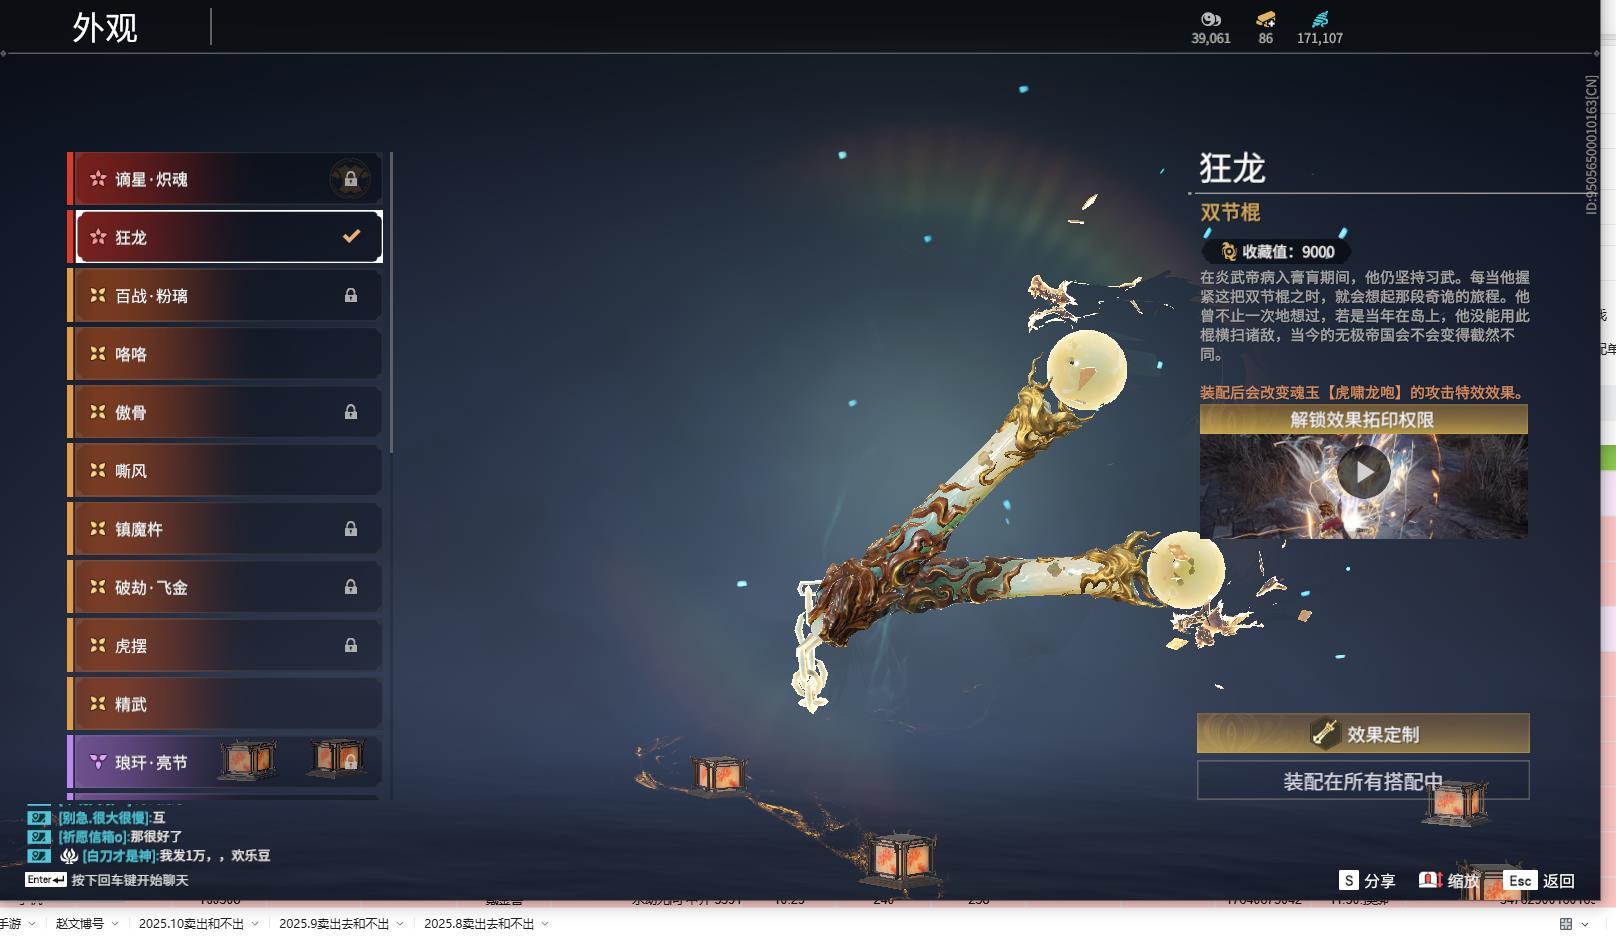
Task: Click the teal conch currency icon showing 171,107
Action: click(x=1320, y=18)
